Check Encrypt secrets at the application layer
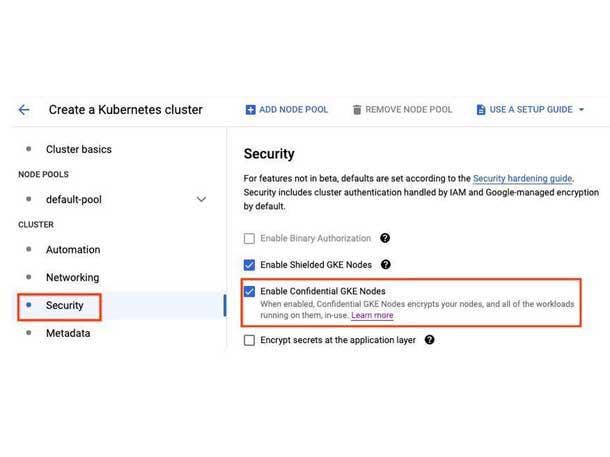This screenshot has width=610, height=457. coord(250,340)
